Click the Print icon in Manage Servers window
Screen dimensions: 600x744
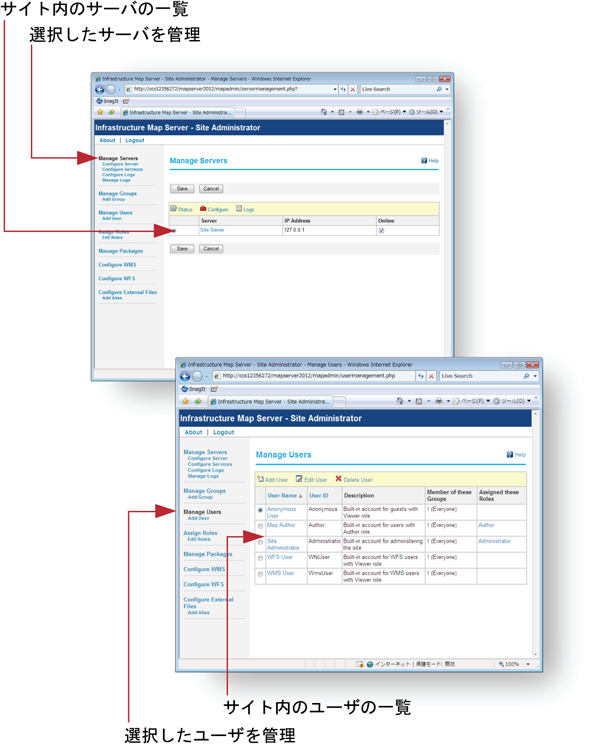point(360,112)
